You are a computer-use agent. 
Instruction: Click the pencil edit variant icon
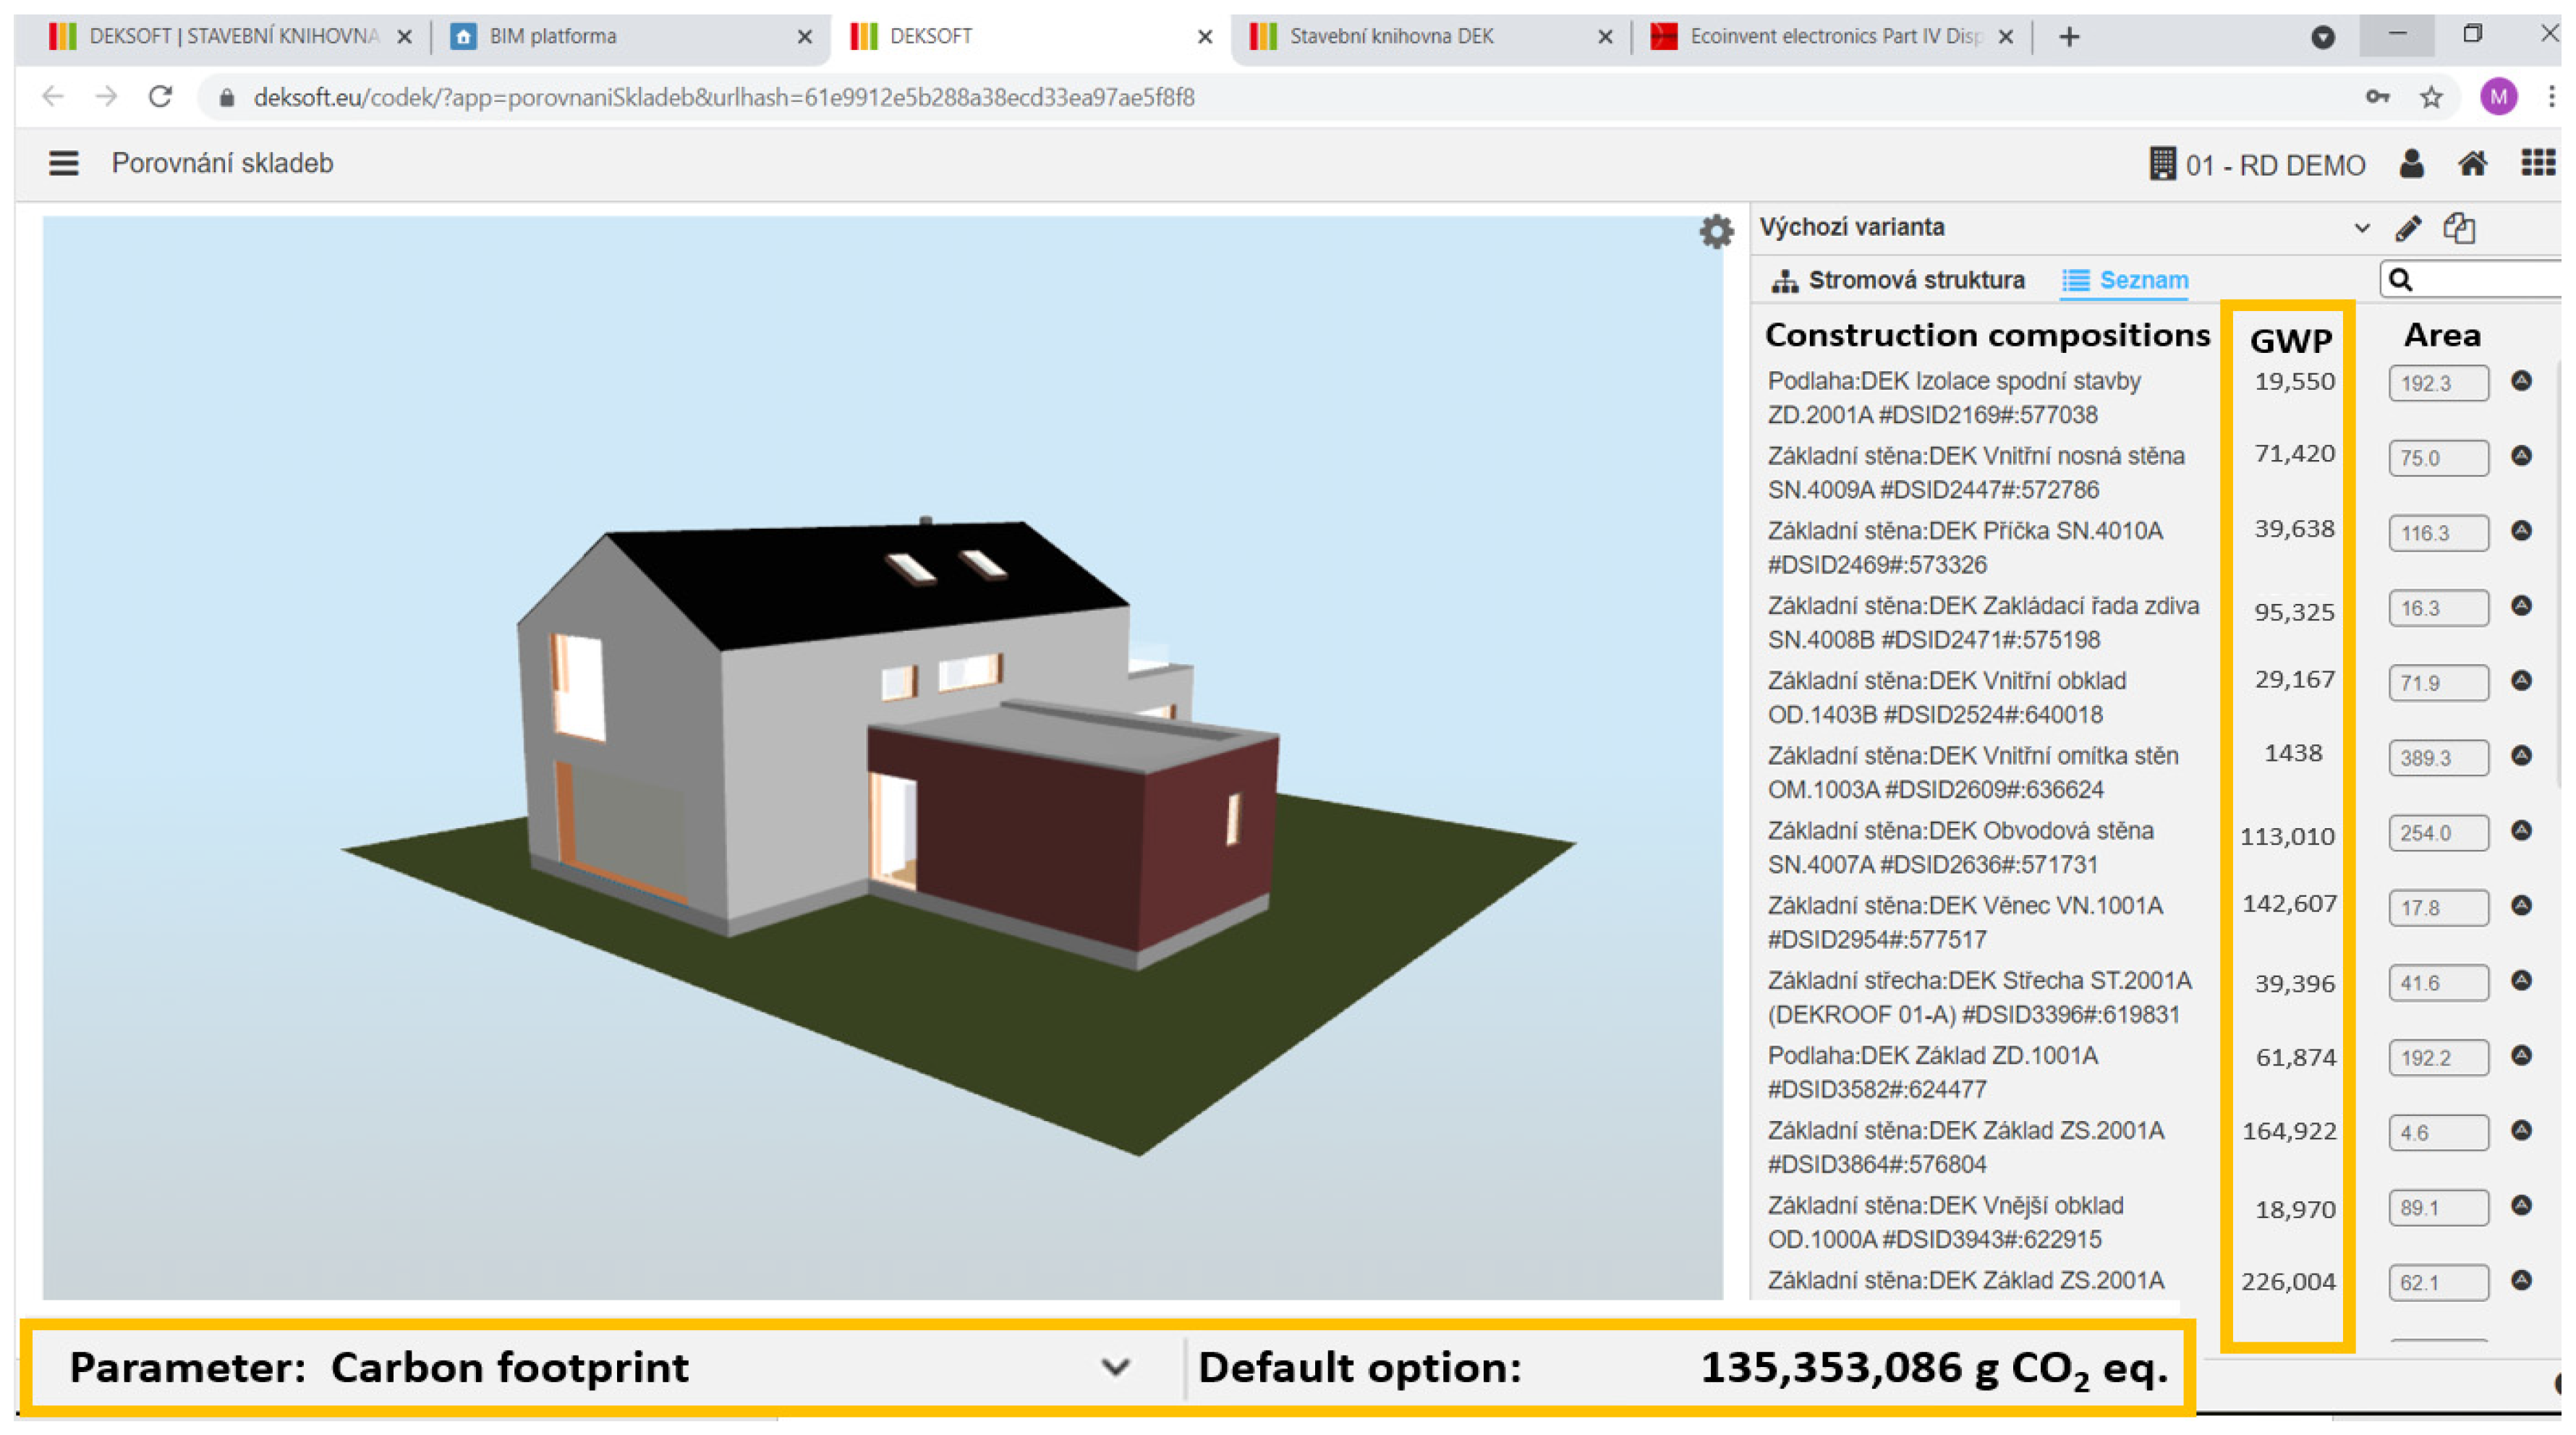tap(2408, 229)
